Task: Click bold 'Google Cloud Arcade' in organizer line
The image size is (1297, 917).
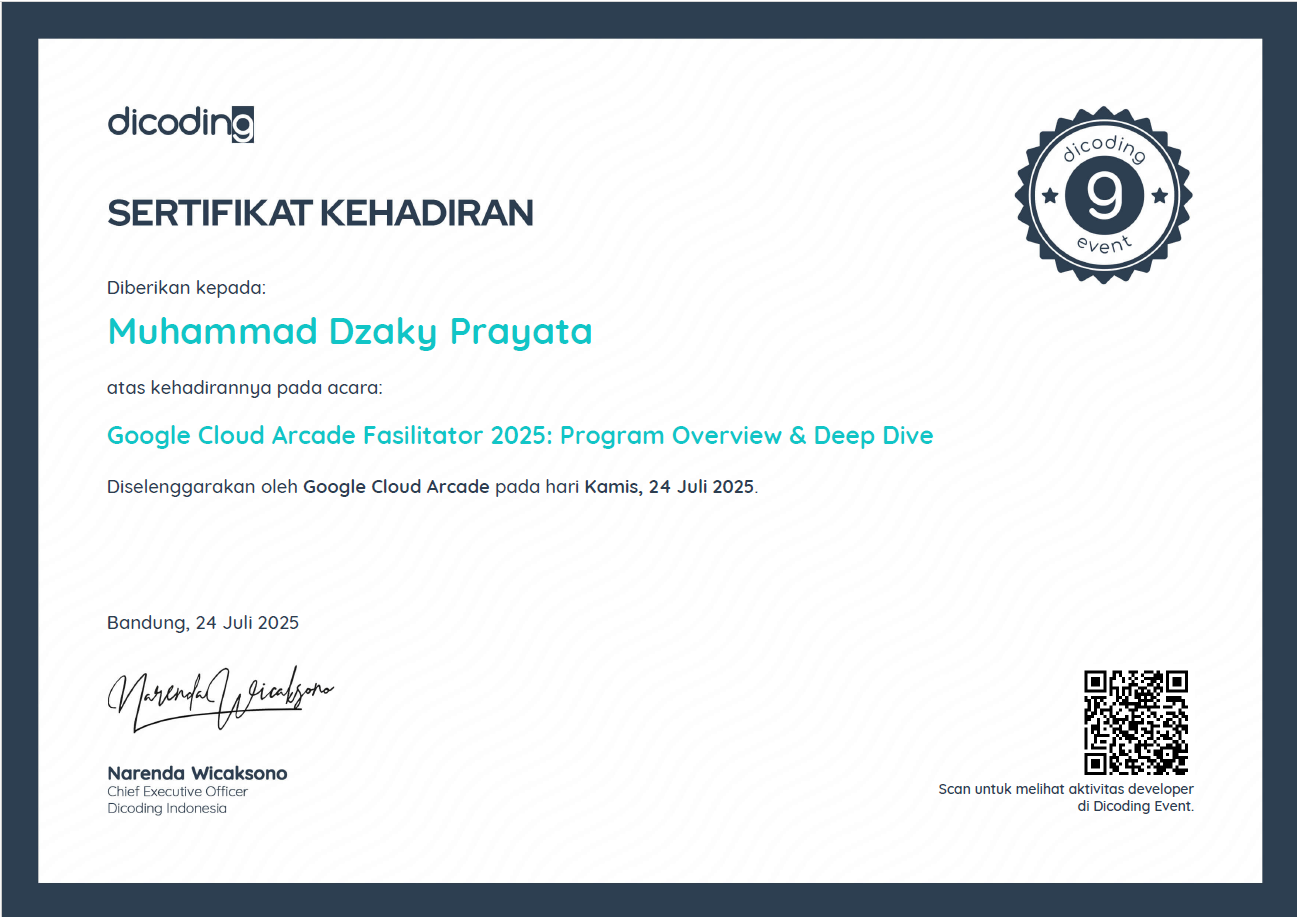Action: (x=396, y=488)
